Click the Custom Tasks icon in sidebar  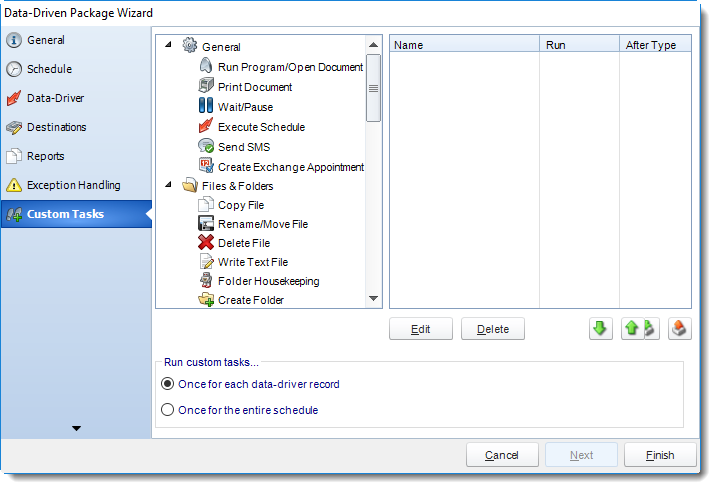point(14,214)
